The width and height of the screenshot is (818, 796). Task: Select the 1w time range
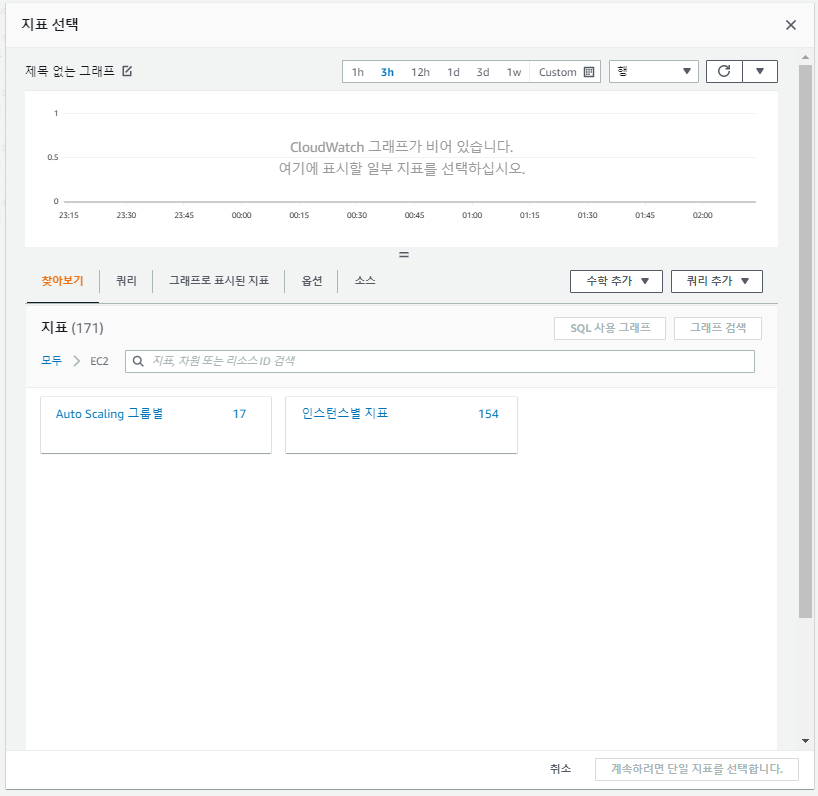(x=513, y=72)
